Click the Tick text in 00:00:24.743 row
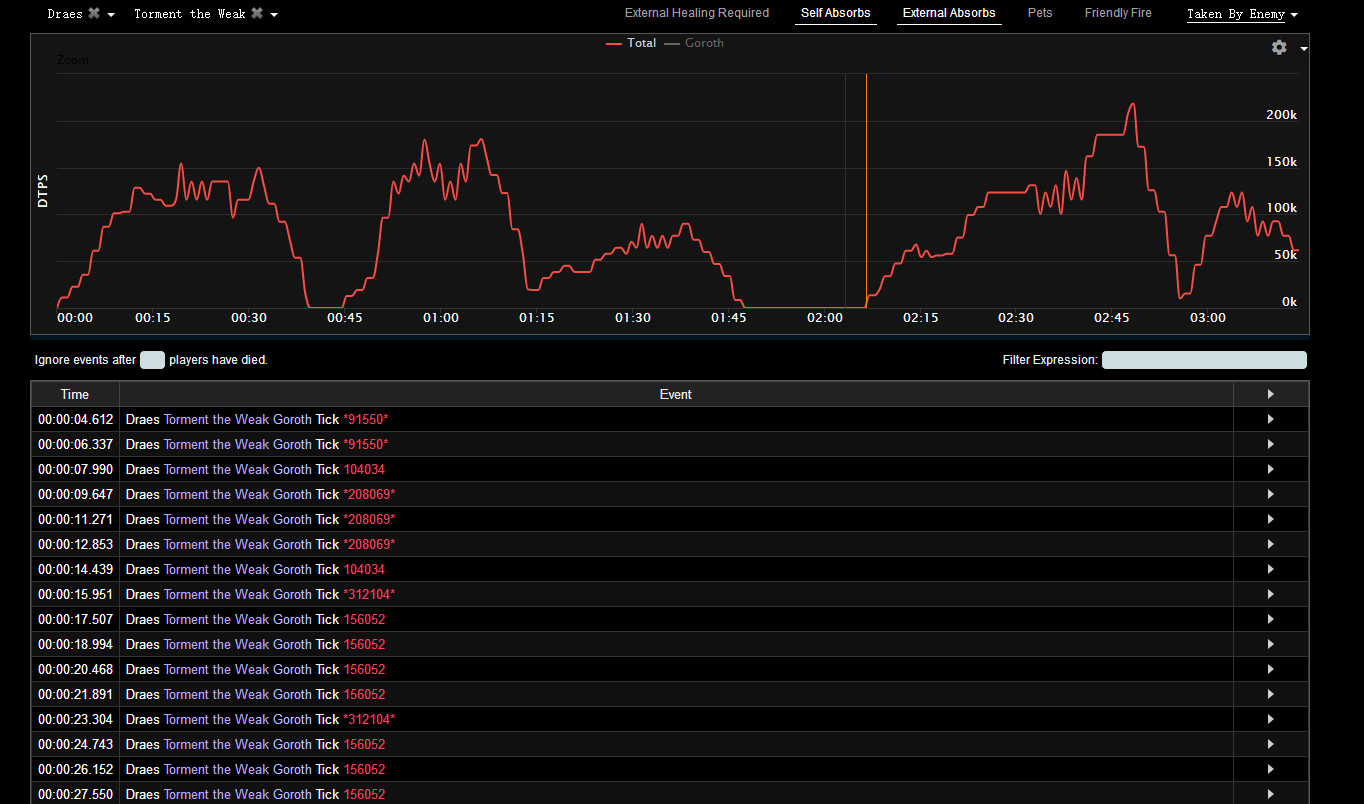 click(327, 744)
